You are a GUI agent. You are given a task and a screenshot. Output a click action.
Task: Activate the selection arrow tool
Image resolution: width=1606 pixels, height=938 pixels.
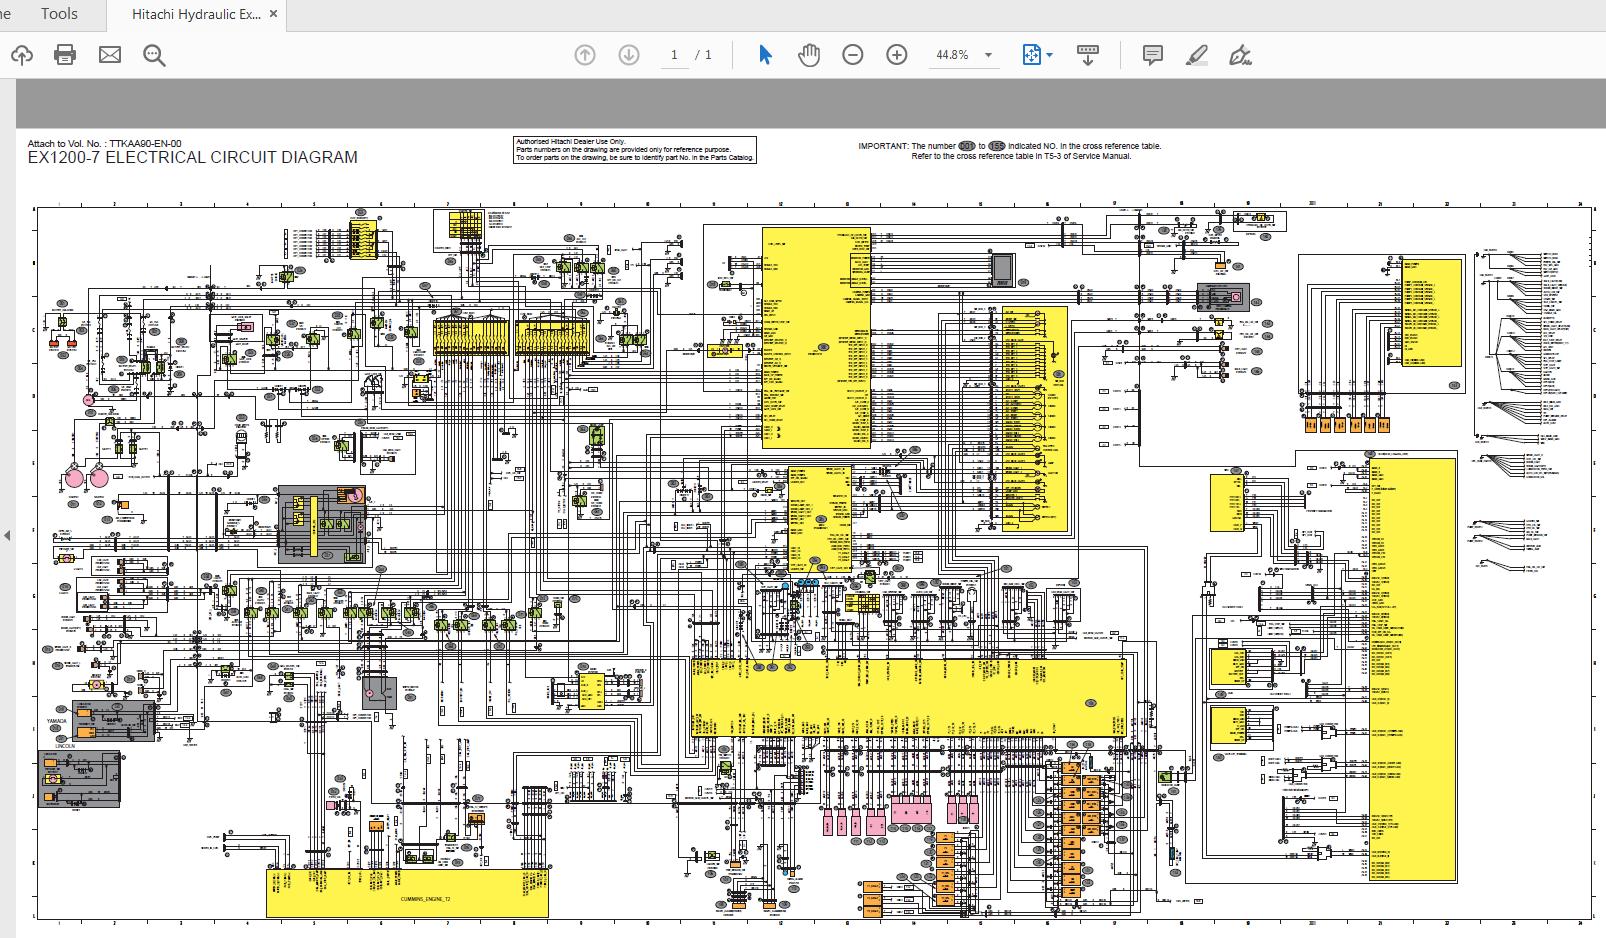tap(765, 55)
